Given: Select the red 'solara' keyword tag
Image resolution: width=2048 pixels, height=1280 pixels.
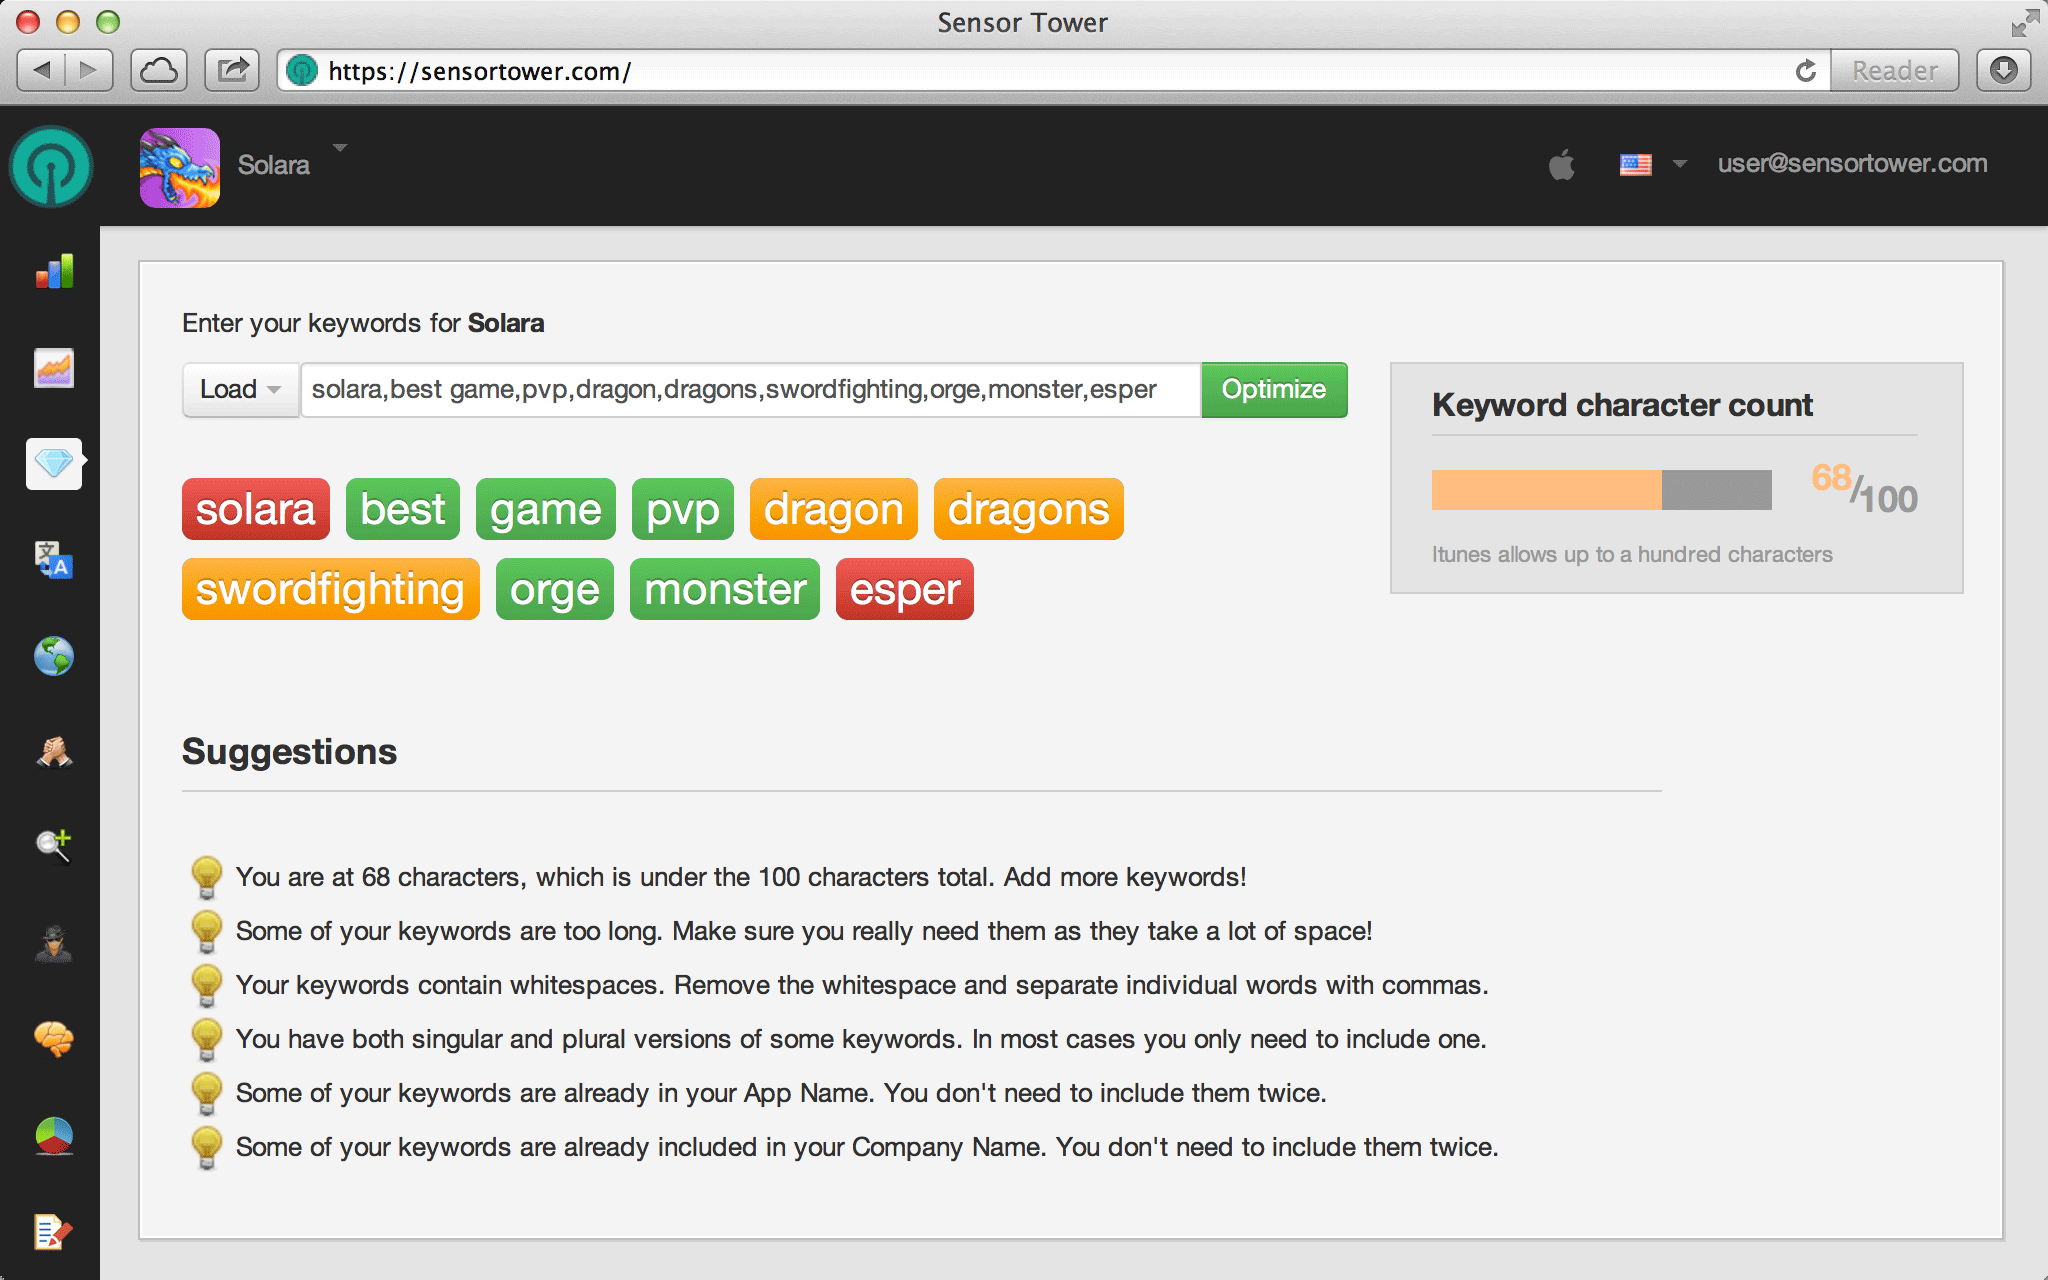Looking at the screenshot, I should [x=255, y=509].
